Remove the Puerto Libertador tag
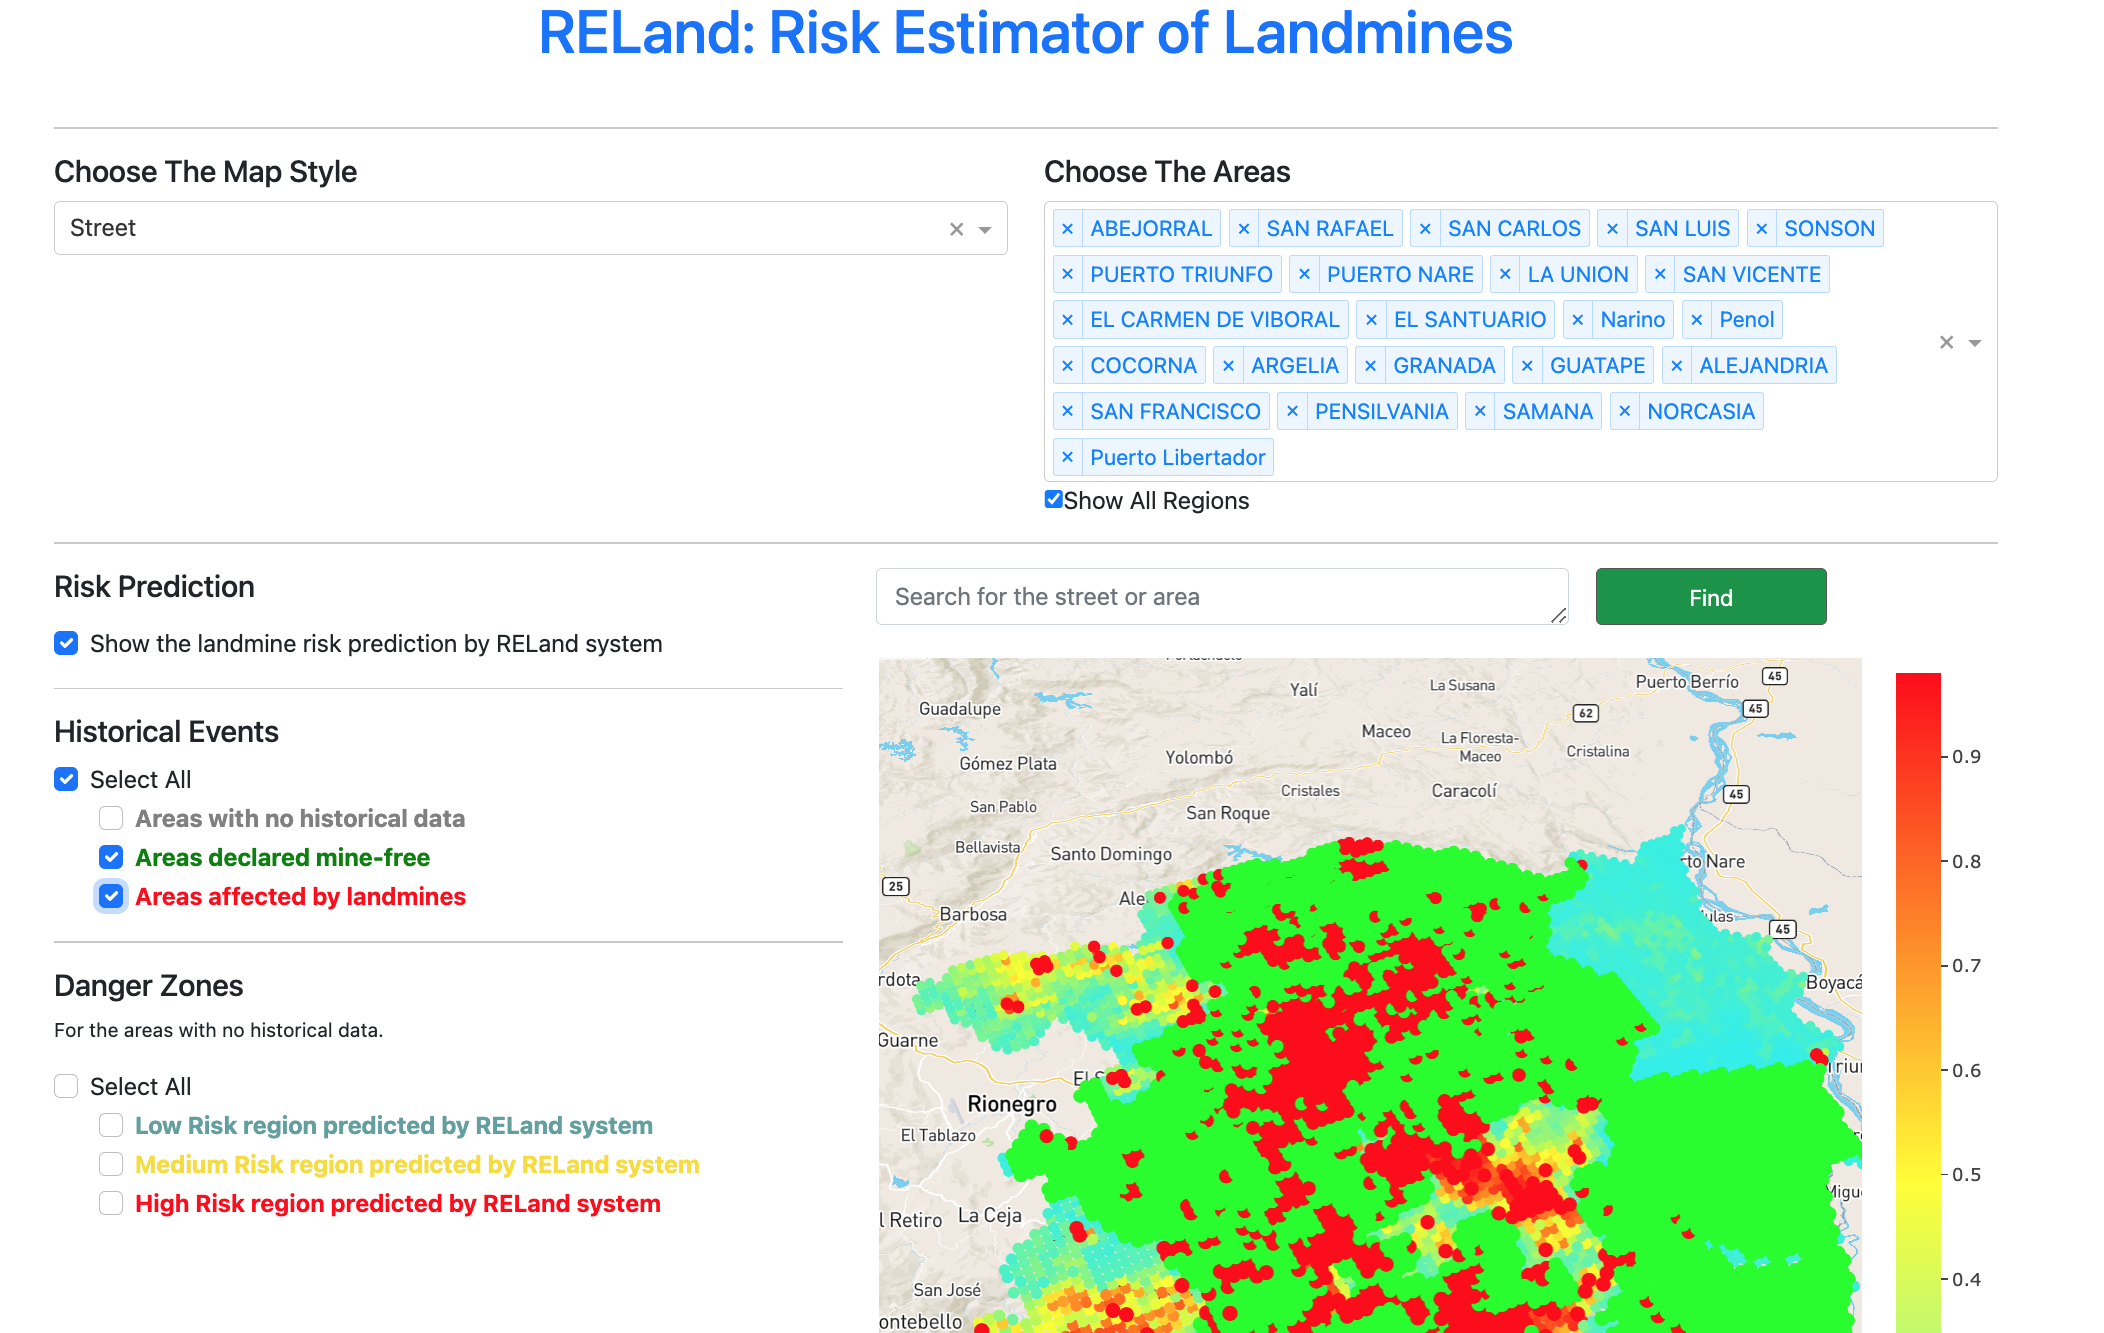2104x1333 pixels. point(1067,458)
